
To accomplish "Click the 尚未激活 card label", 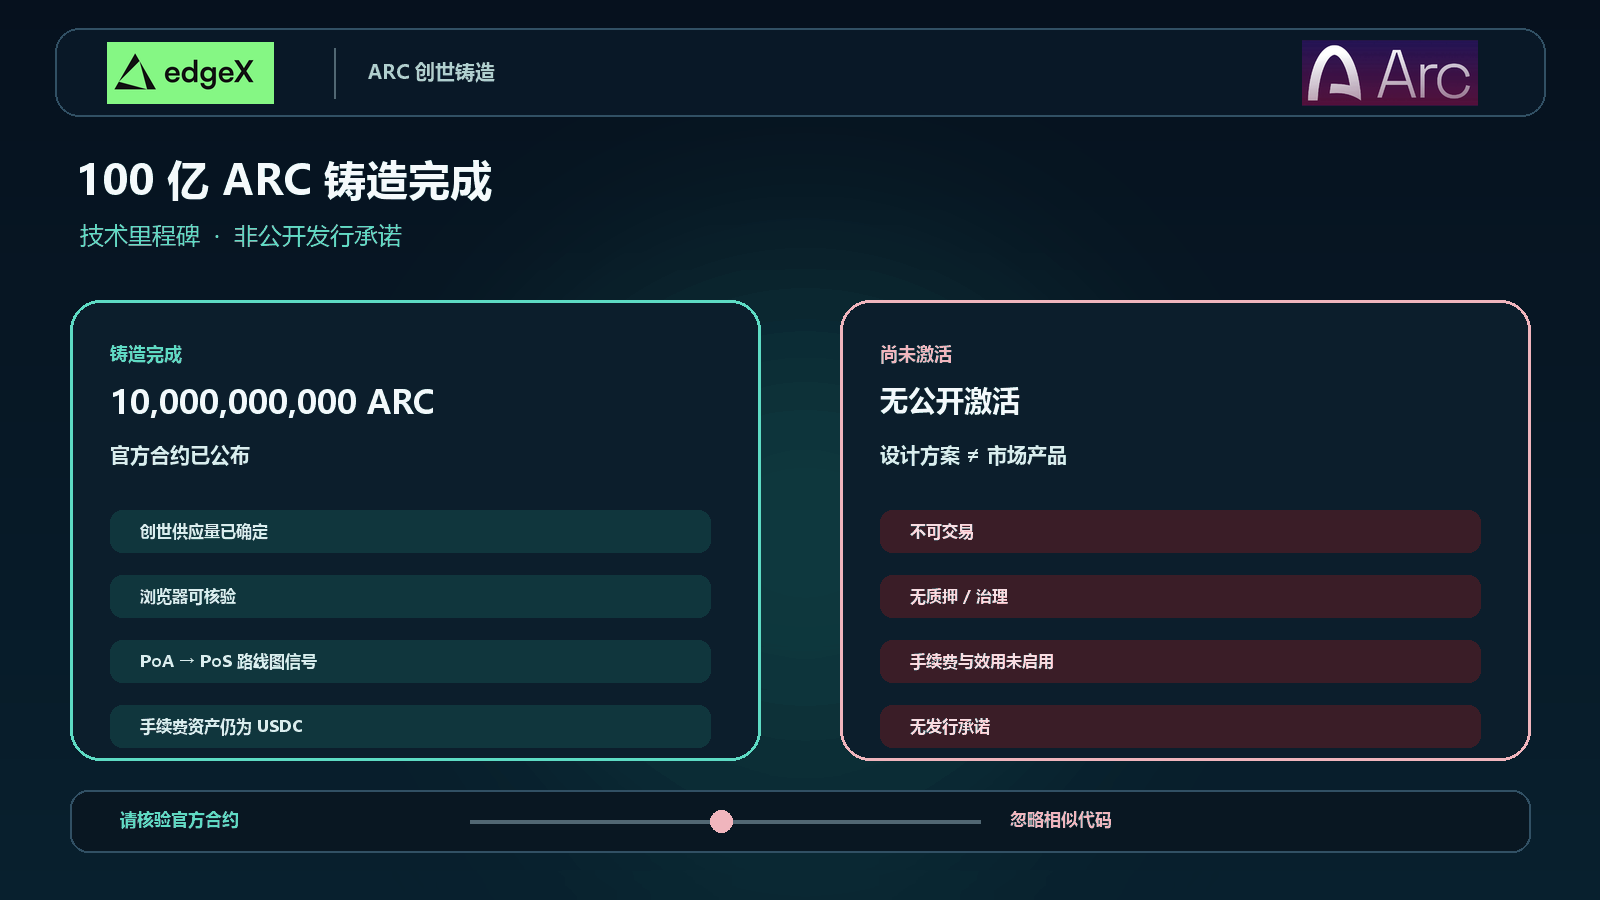I will point(916,354).
